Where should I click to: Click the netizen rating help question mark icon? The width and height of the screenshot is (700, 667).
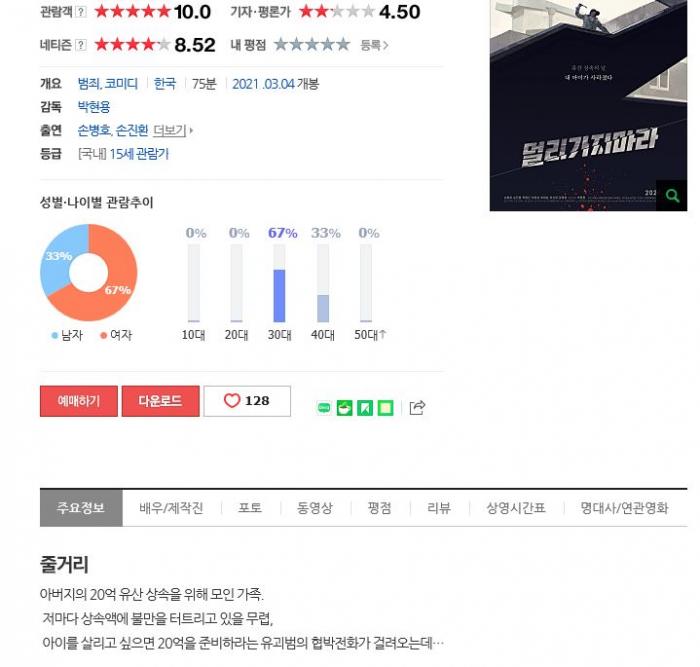(x=81, y=45)
